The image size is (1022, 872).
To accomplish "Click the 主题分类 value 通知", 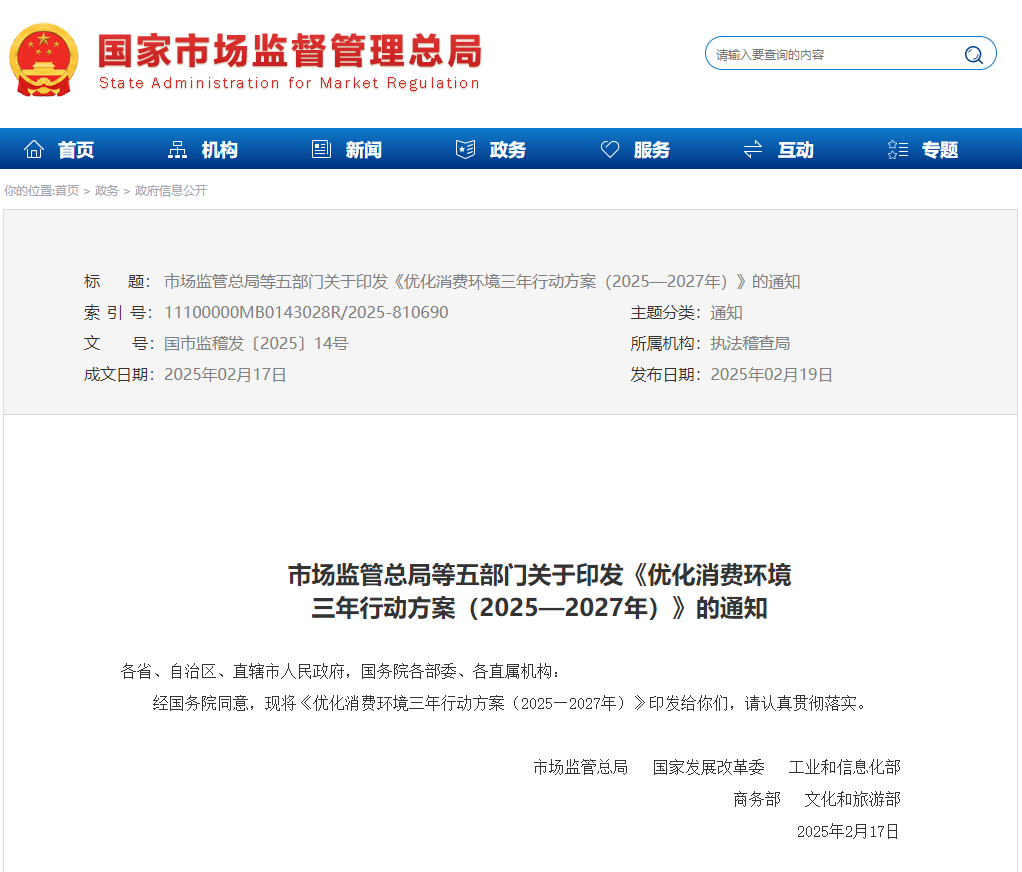I will click(x=726, y=312).
